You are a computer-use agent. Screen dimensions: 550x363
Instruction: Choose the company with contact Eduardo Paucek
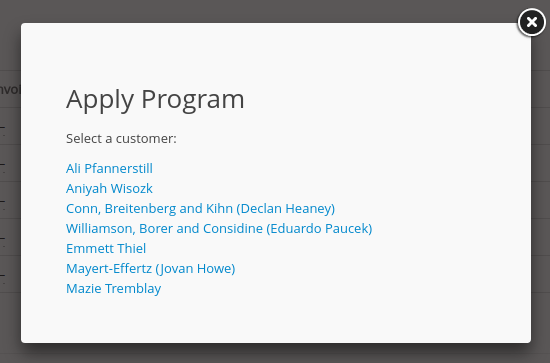pyautogui.click(x=219, y=228)
